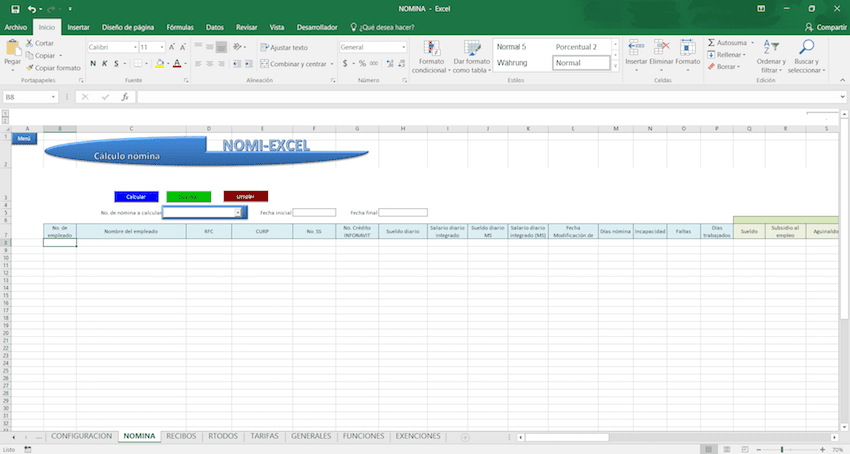Apply thousands separator 000 style

[374, 63]
